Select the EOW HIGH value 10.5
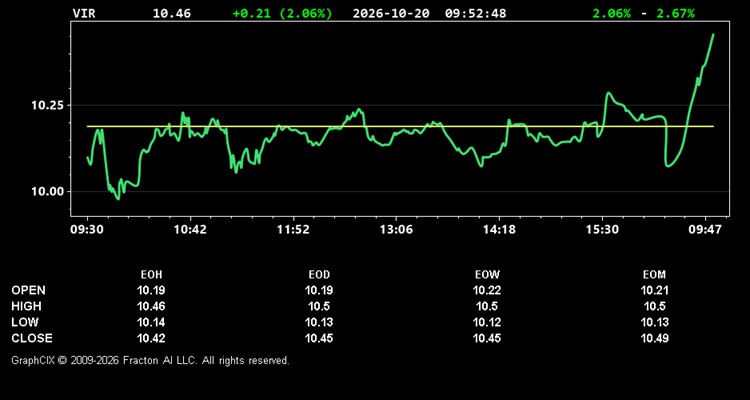Screen dimensions: 750x400 coord(487,306)
